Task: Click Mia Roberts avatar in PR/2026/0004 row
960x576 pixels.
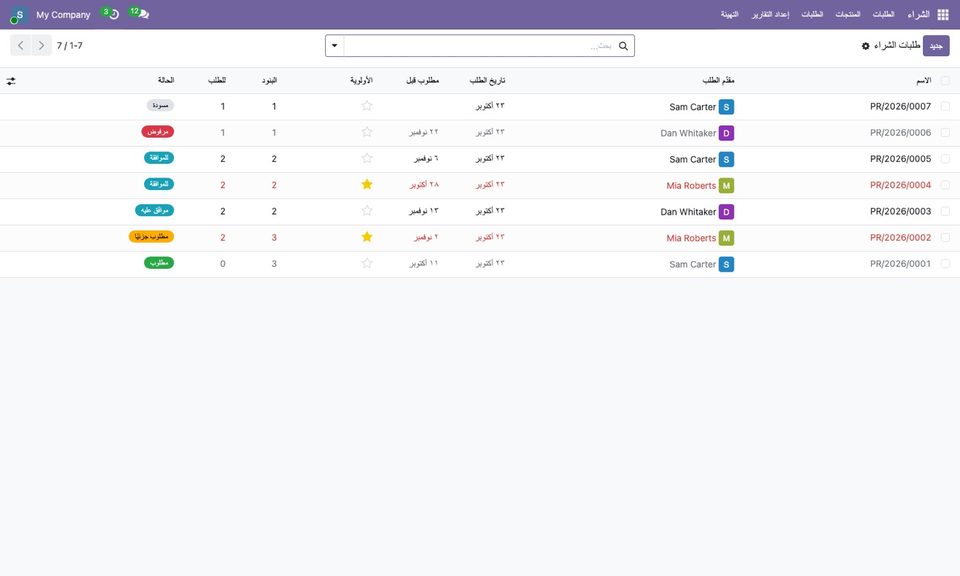Action: coord(726,185)
